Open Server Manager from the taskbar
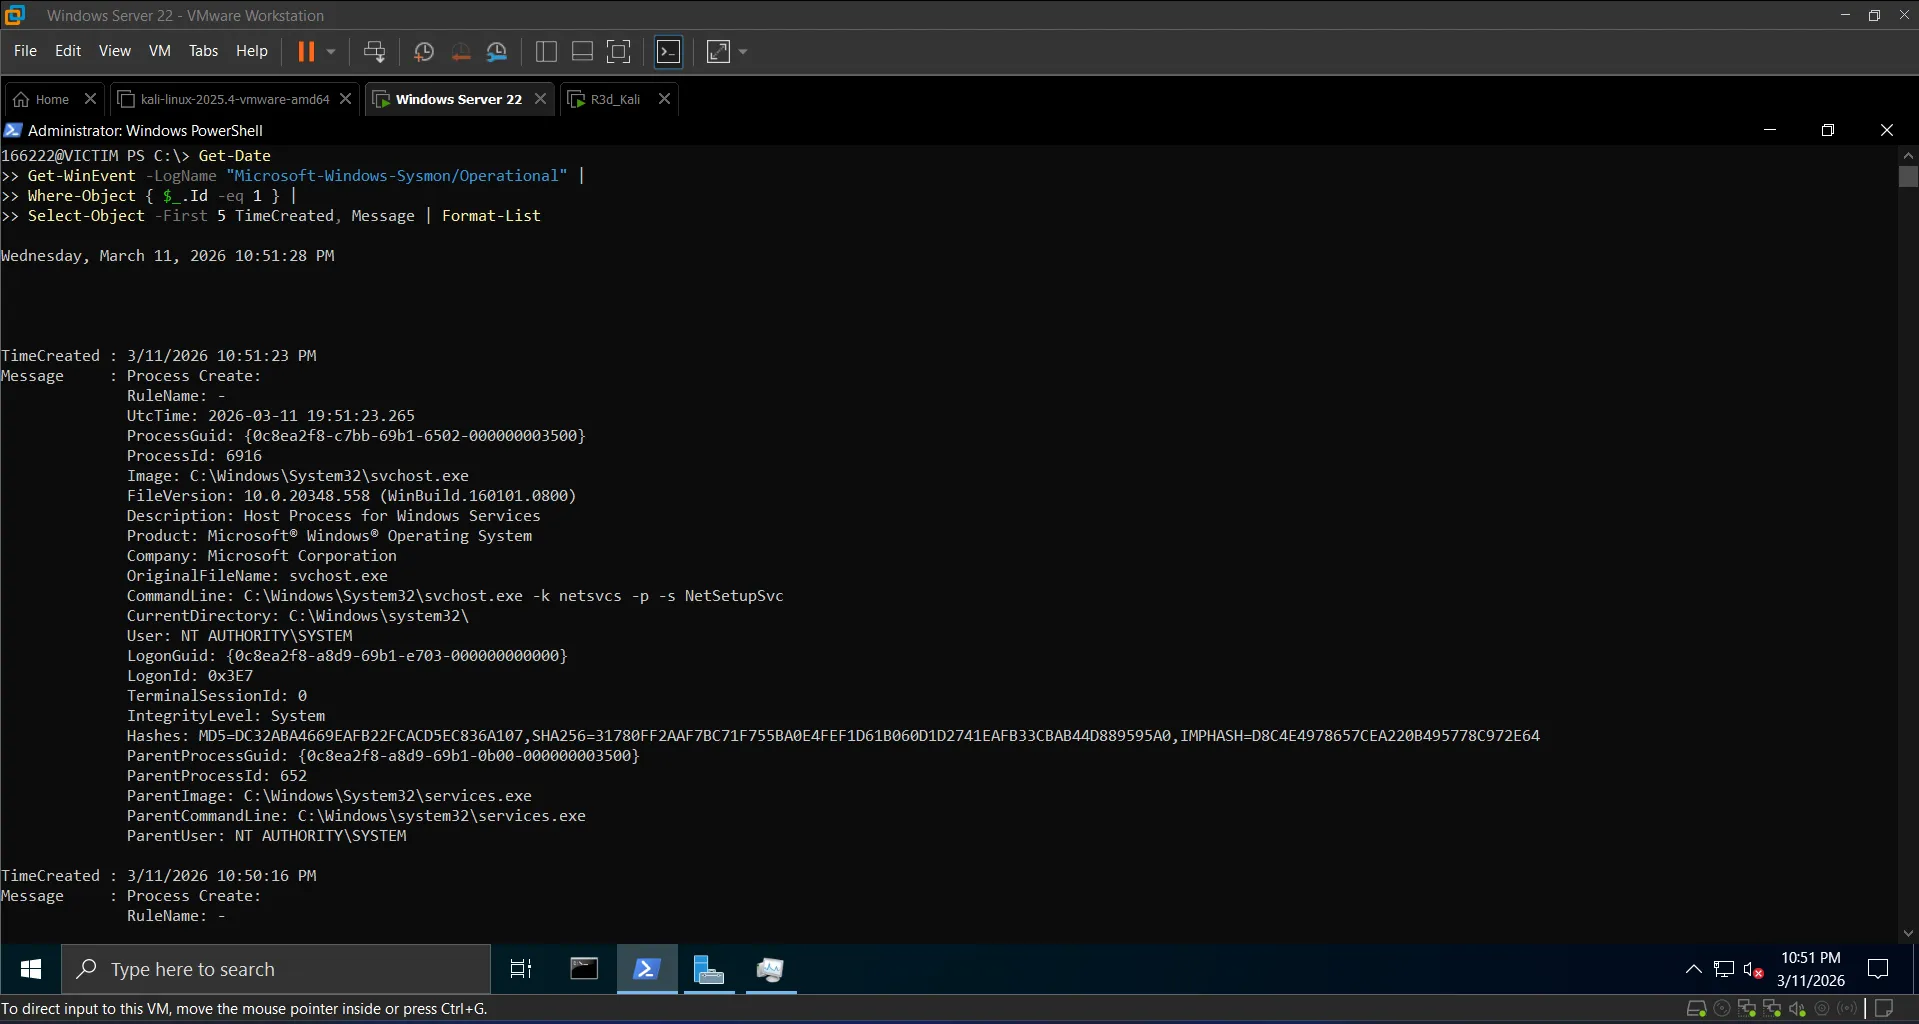The image size is (1919, 1024). coord(709,969)
